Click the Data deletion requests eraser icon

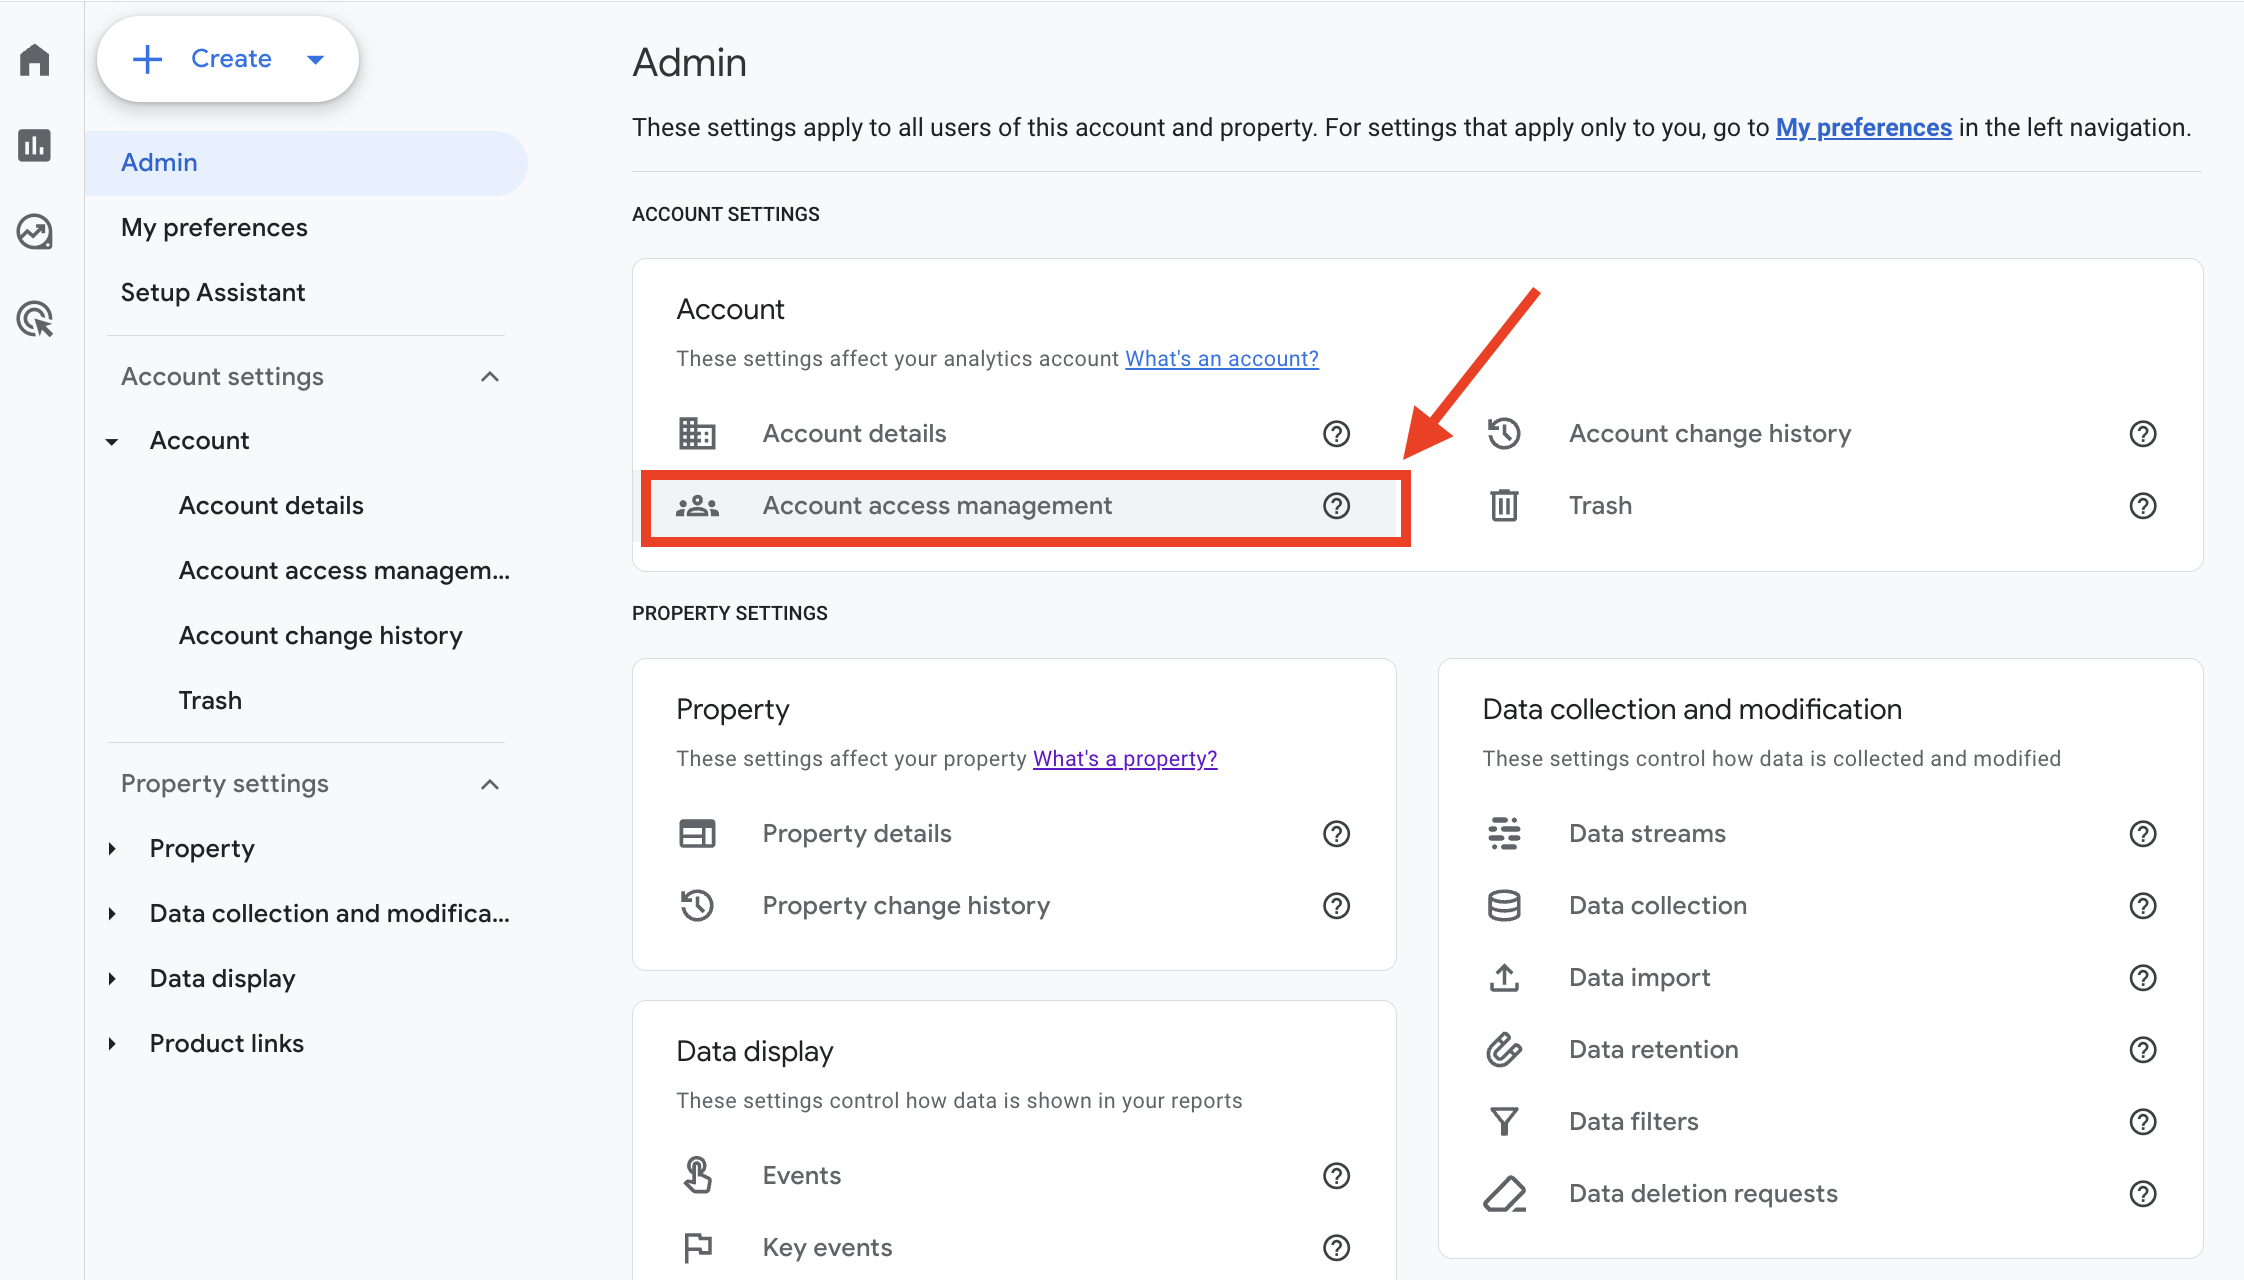point(1504,1193)
